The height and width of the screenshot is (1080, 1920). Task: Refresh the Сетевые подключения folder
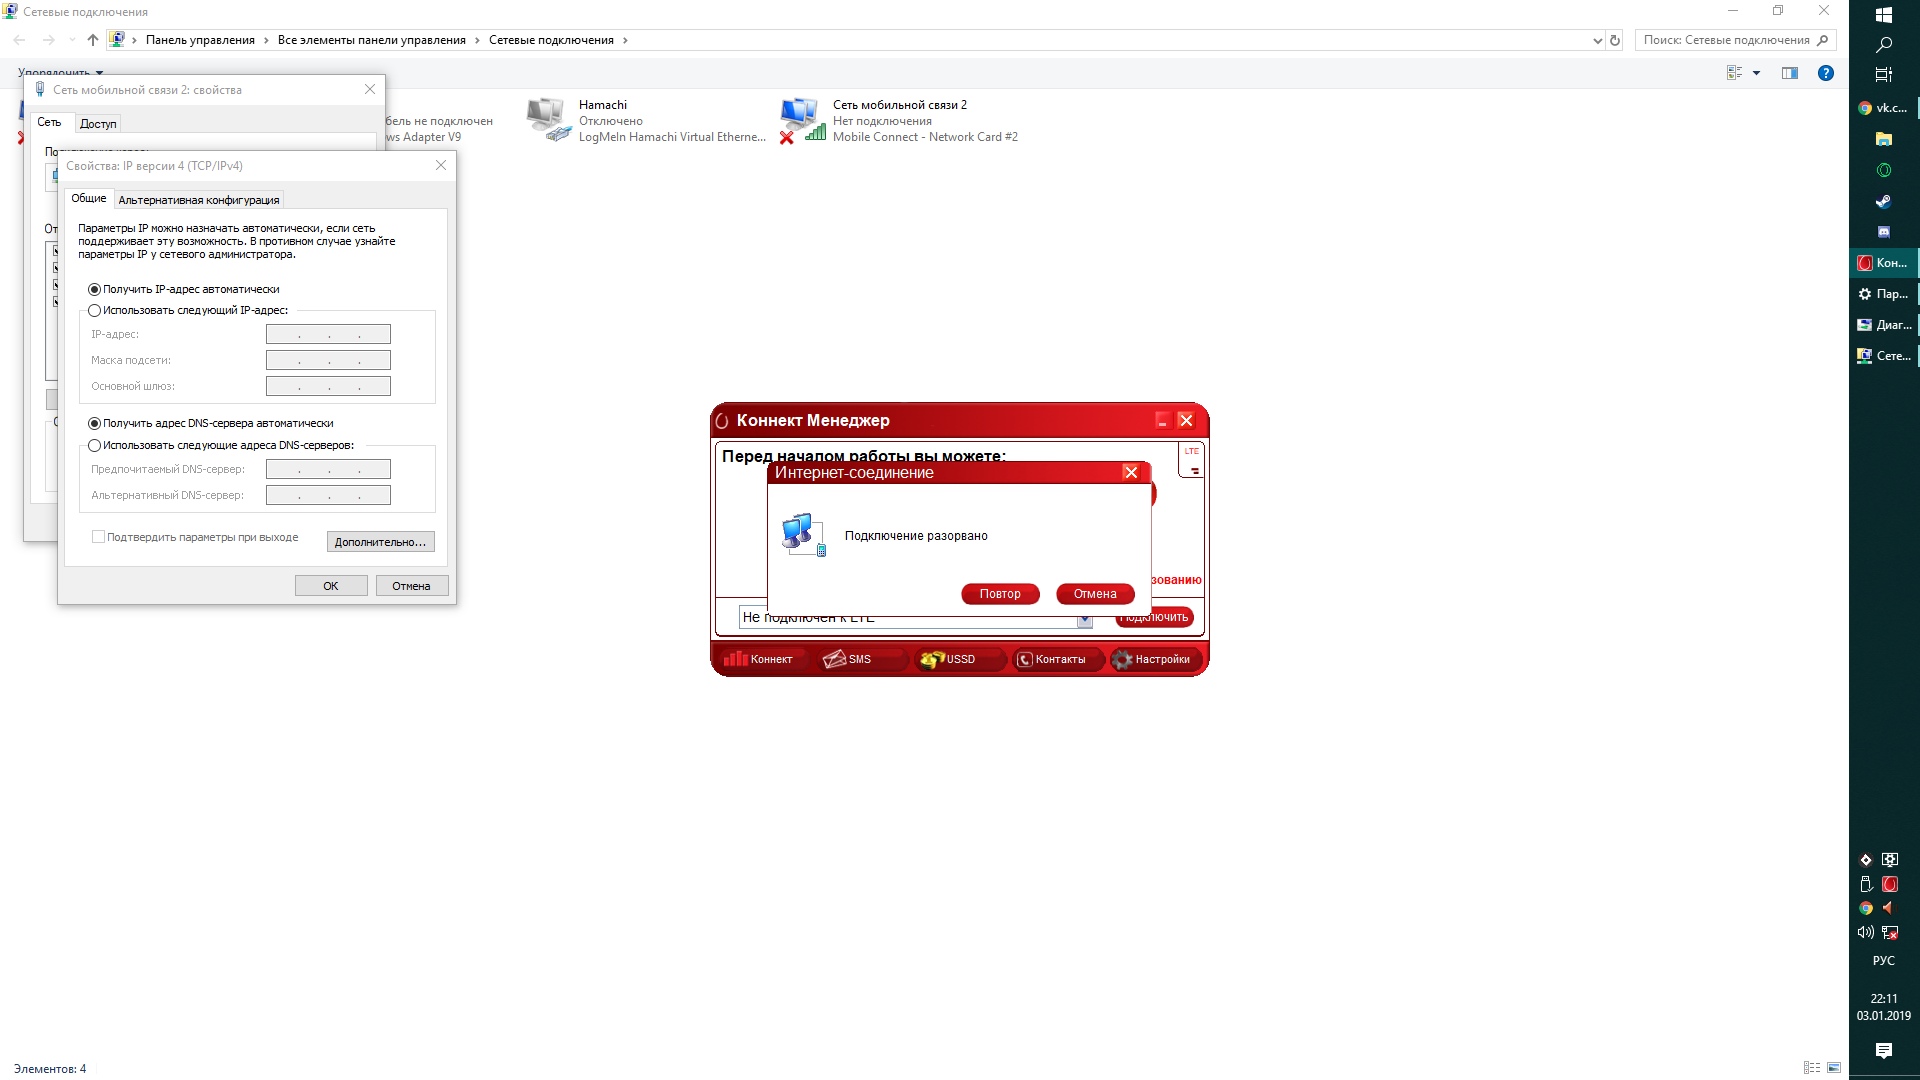tap(1615, 40)
